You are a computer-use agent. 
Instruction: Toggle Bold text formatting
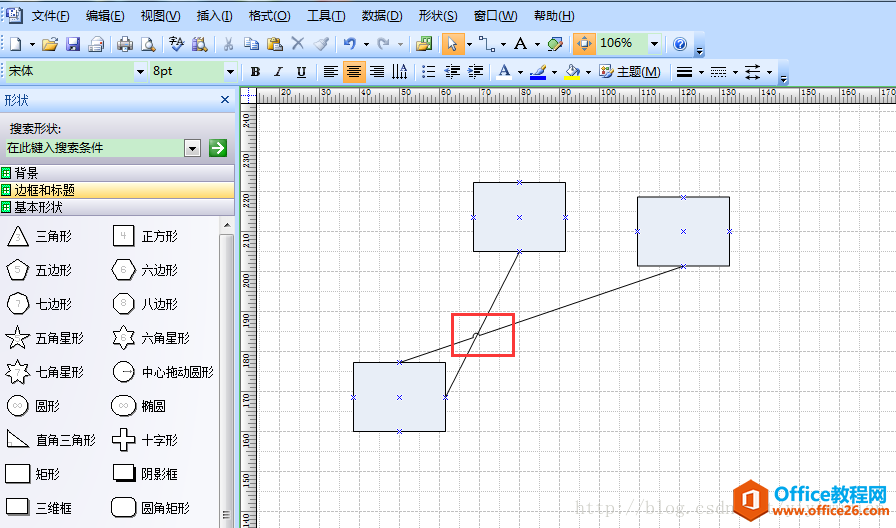click(255, 72)
